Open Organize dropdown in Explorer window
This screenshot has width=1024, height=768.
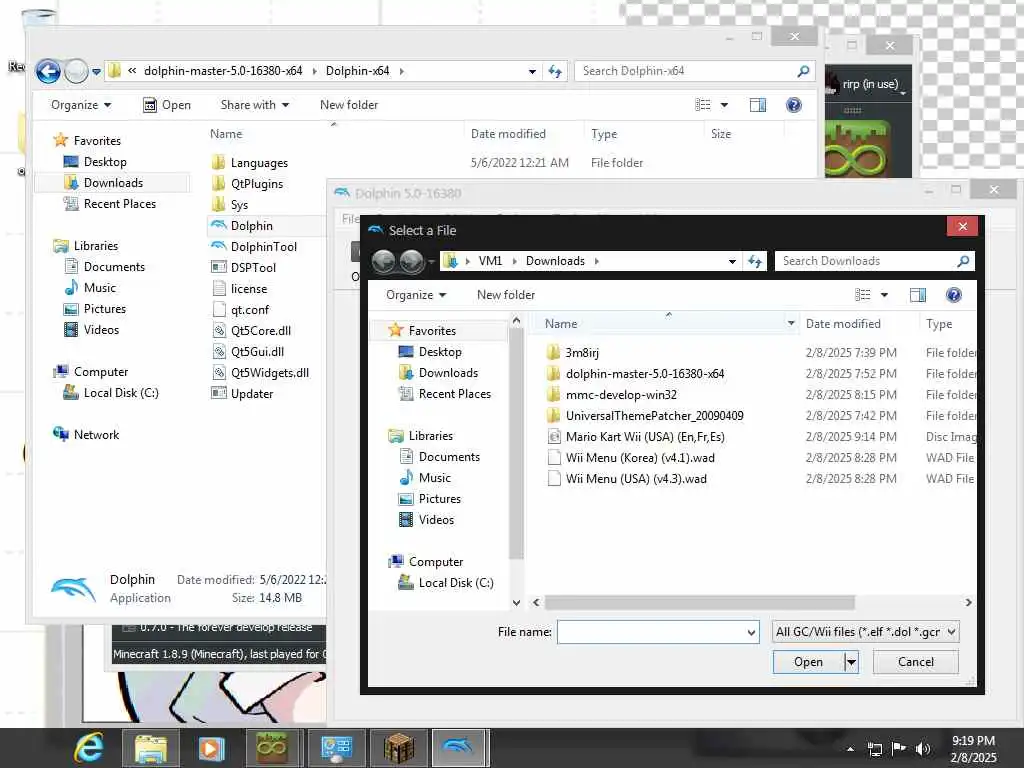coord(81,105)
